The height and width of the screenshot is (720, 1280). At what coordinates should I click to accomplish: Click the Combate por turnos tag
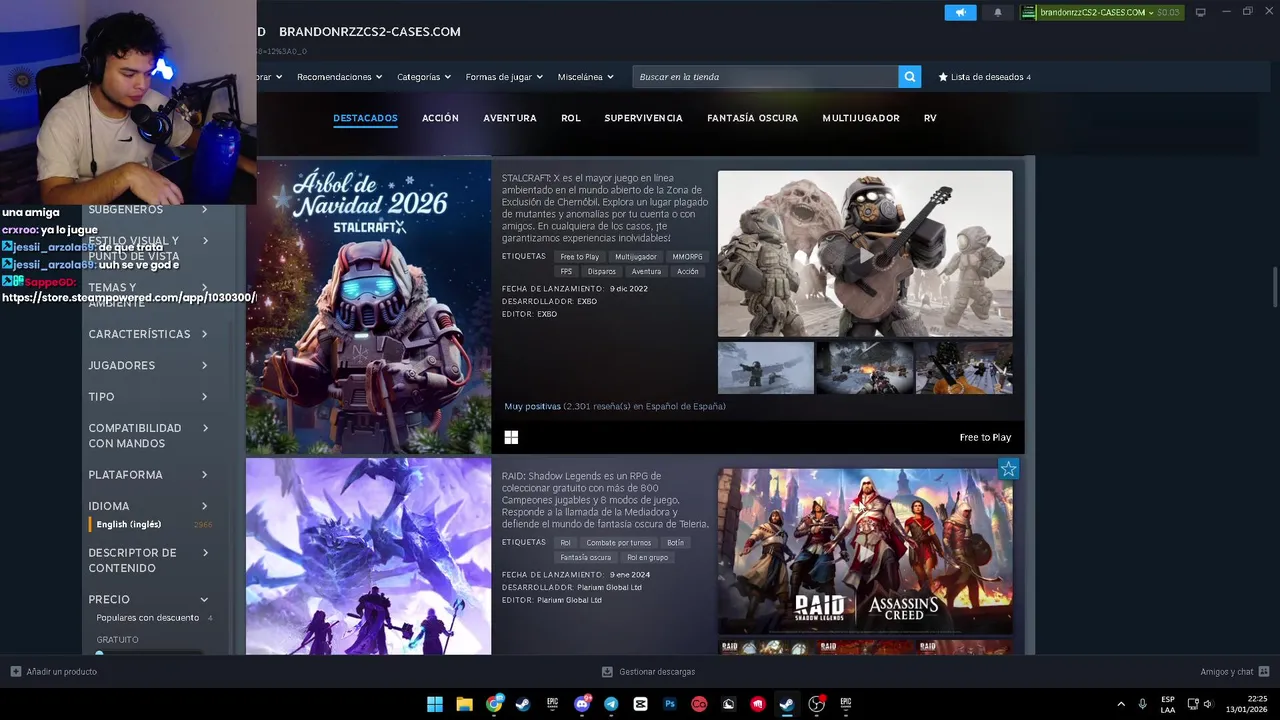tap(619, 543)
